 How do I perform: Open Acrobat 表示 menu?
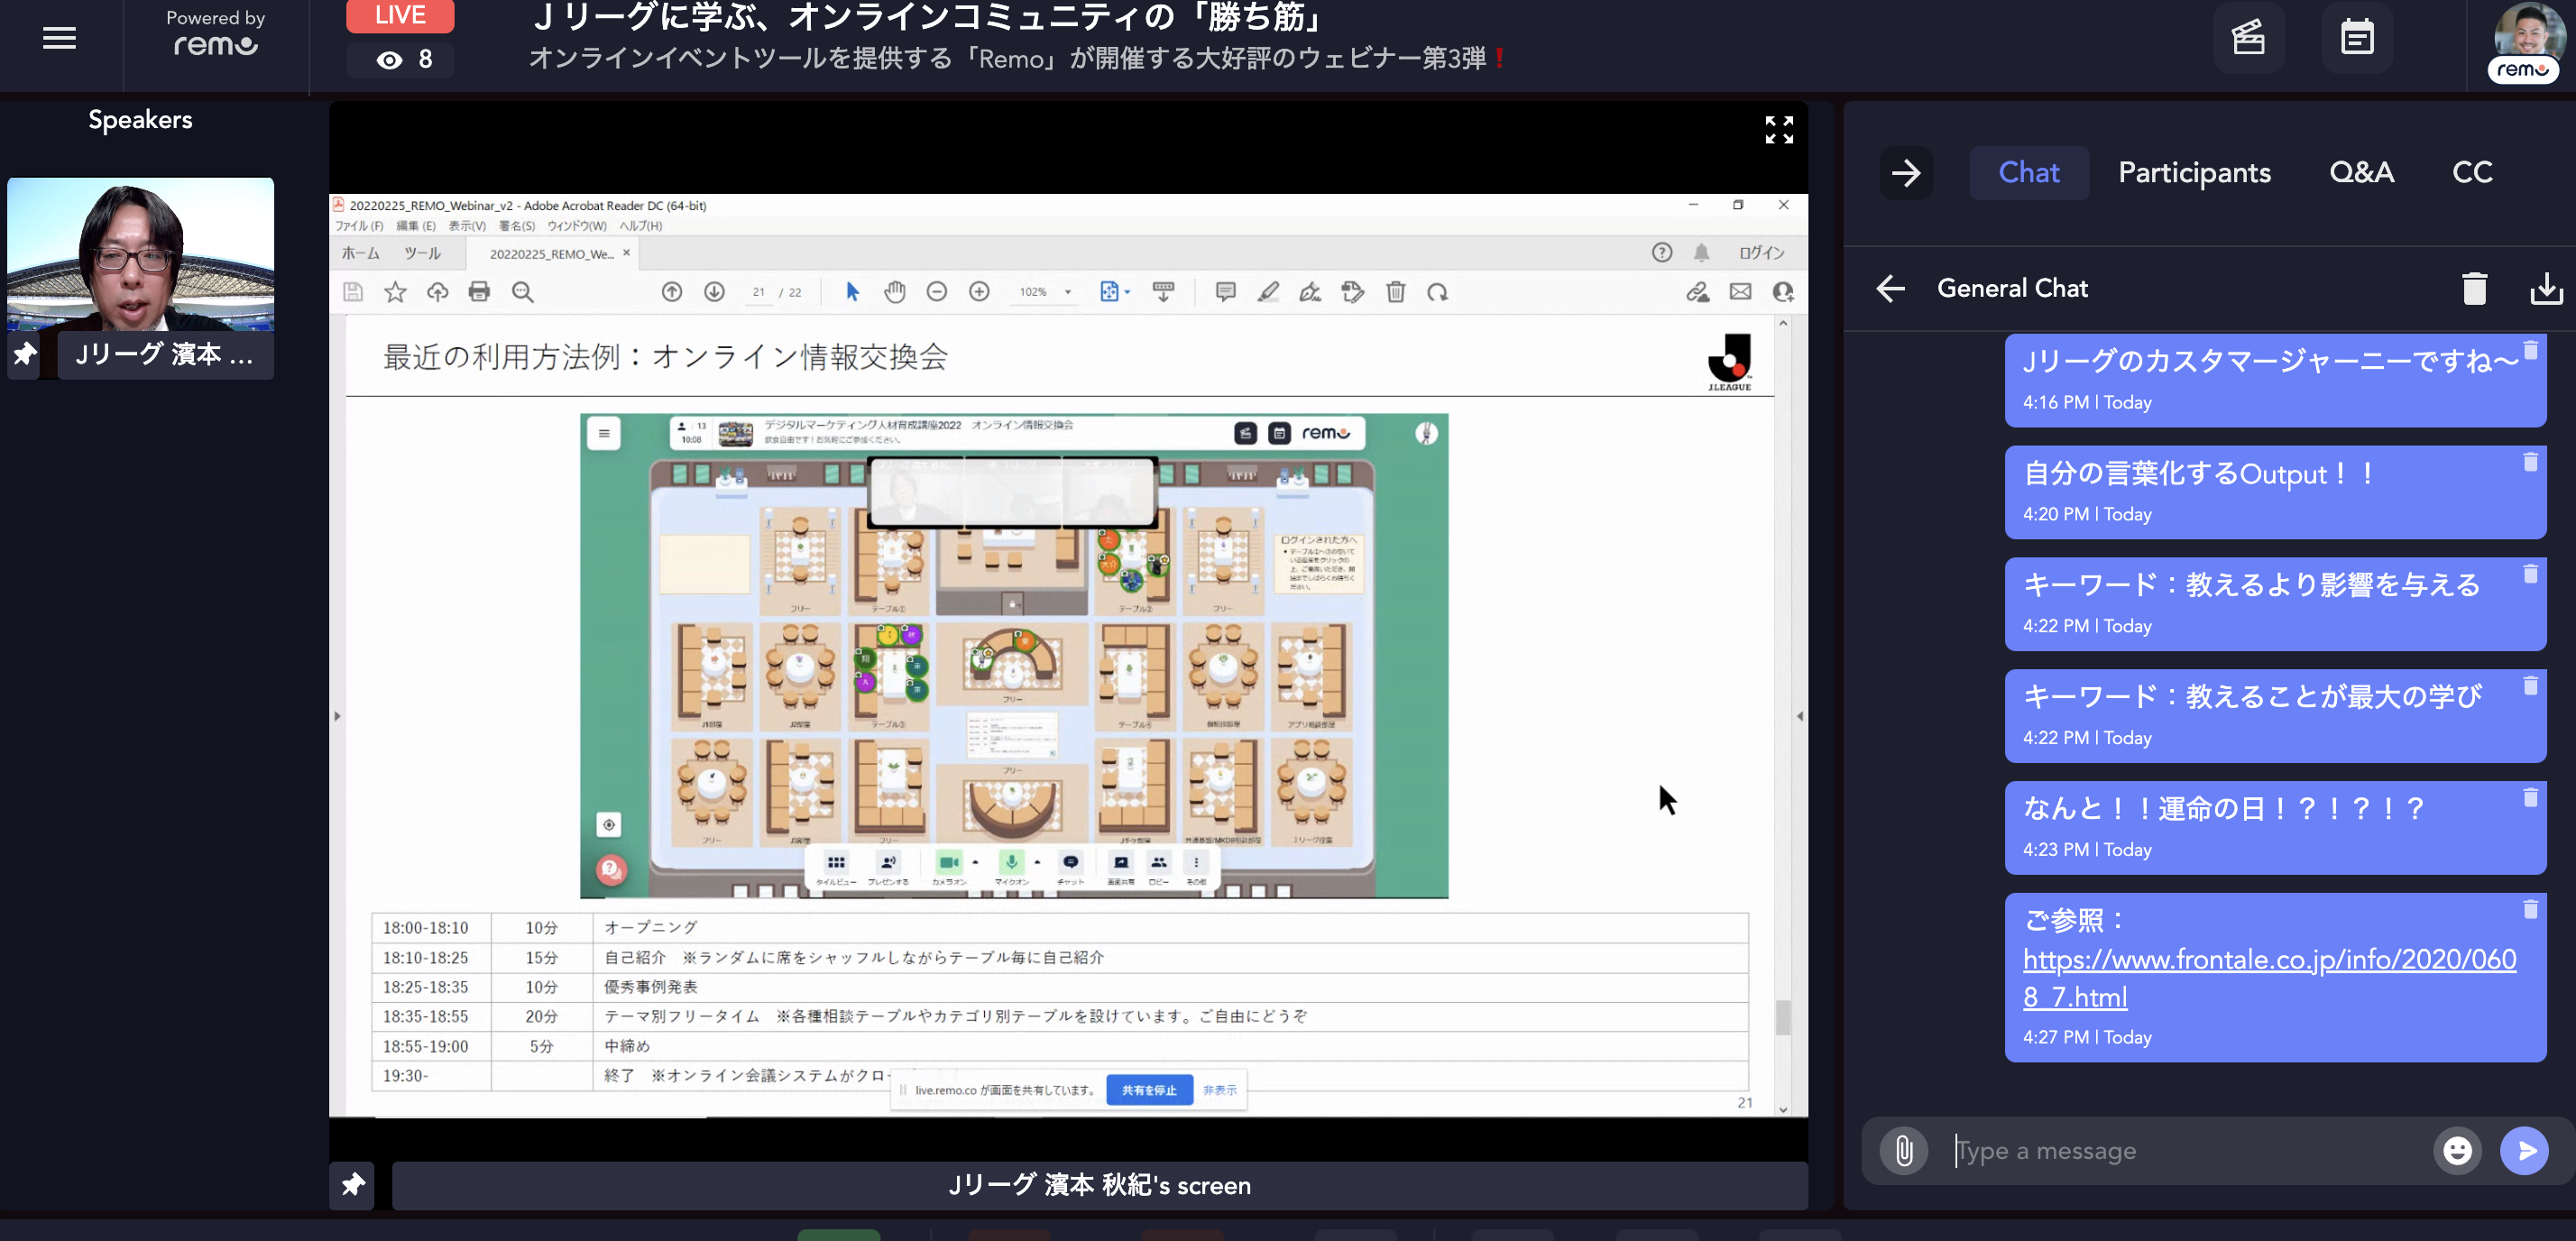(466, 226)
